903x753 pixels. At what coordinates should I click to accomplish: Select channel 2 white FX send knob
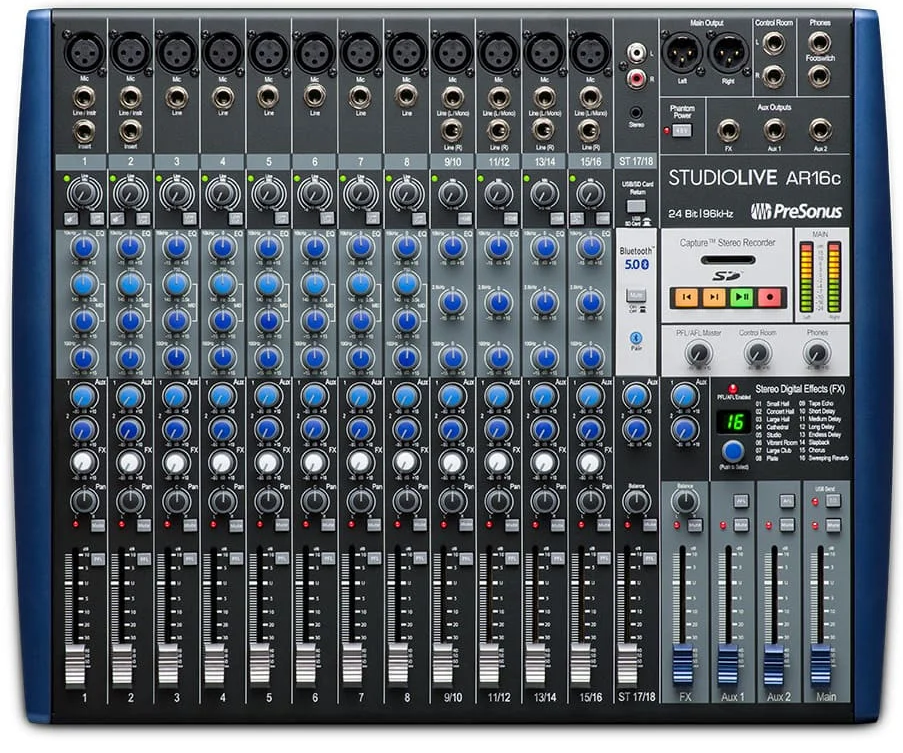pos(130,462)
